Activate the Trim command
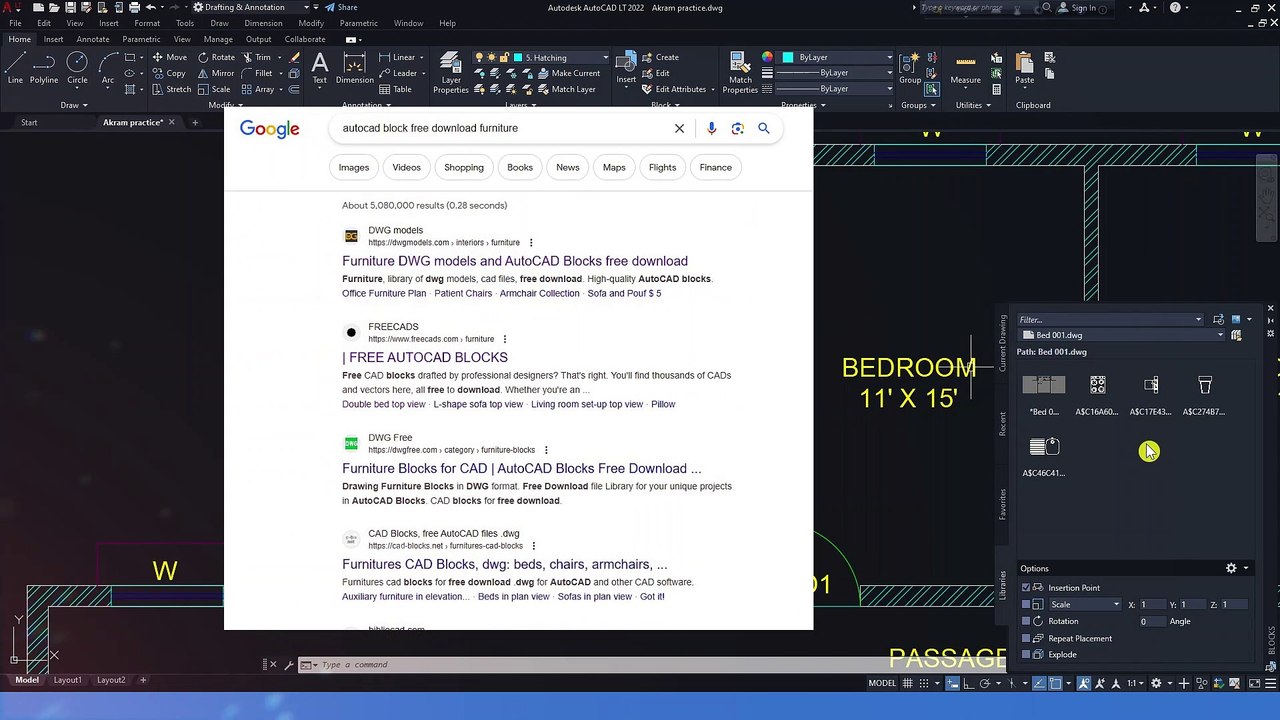This screenshot has height=720, width=1280. click(255, 57)
